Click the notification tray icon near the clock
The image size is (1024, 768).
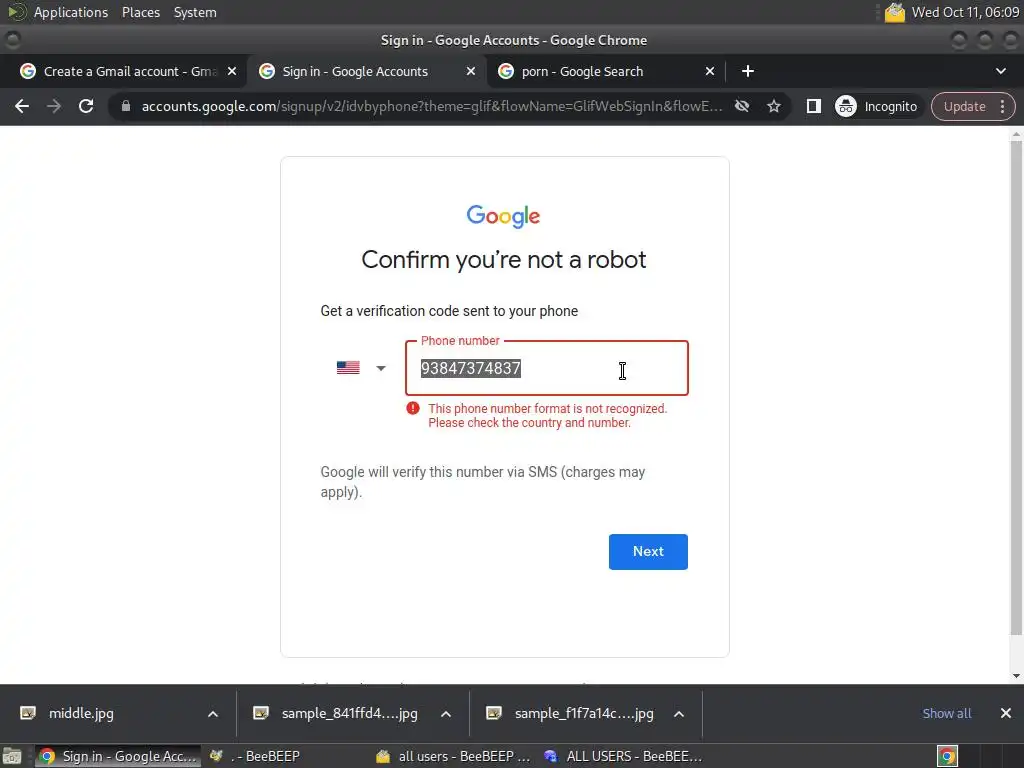tap(895, 12)
